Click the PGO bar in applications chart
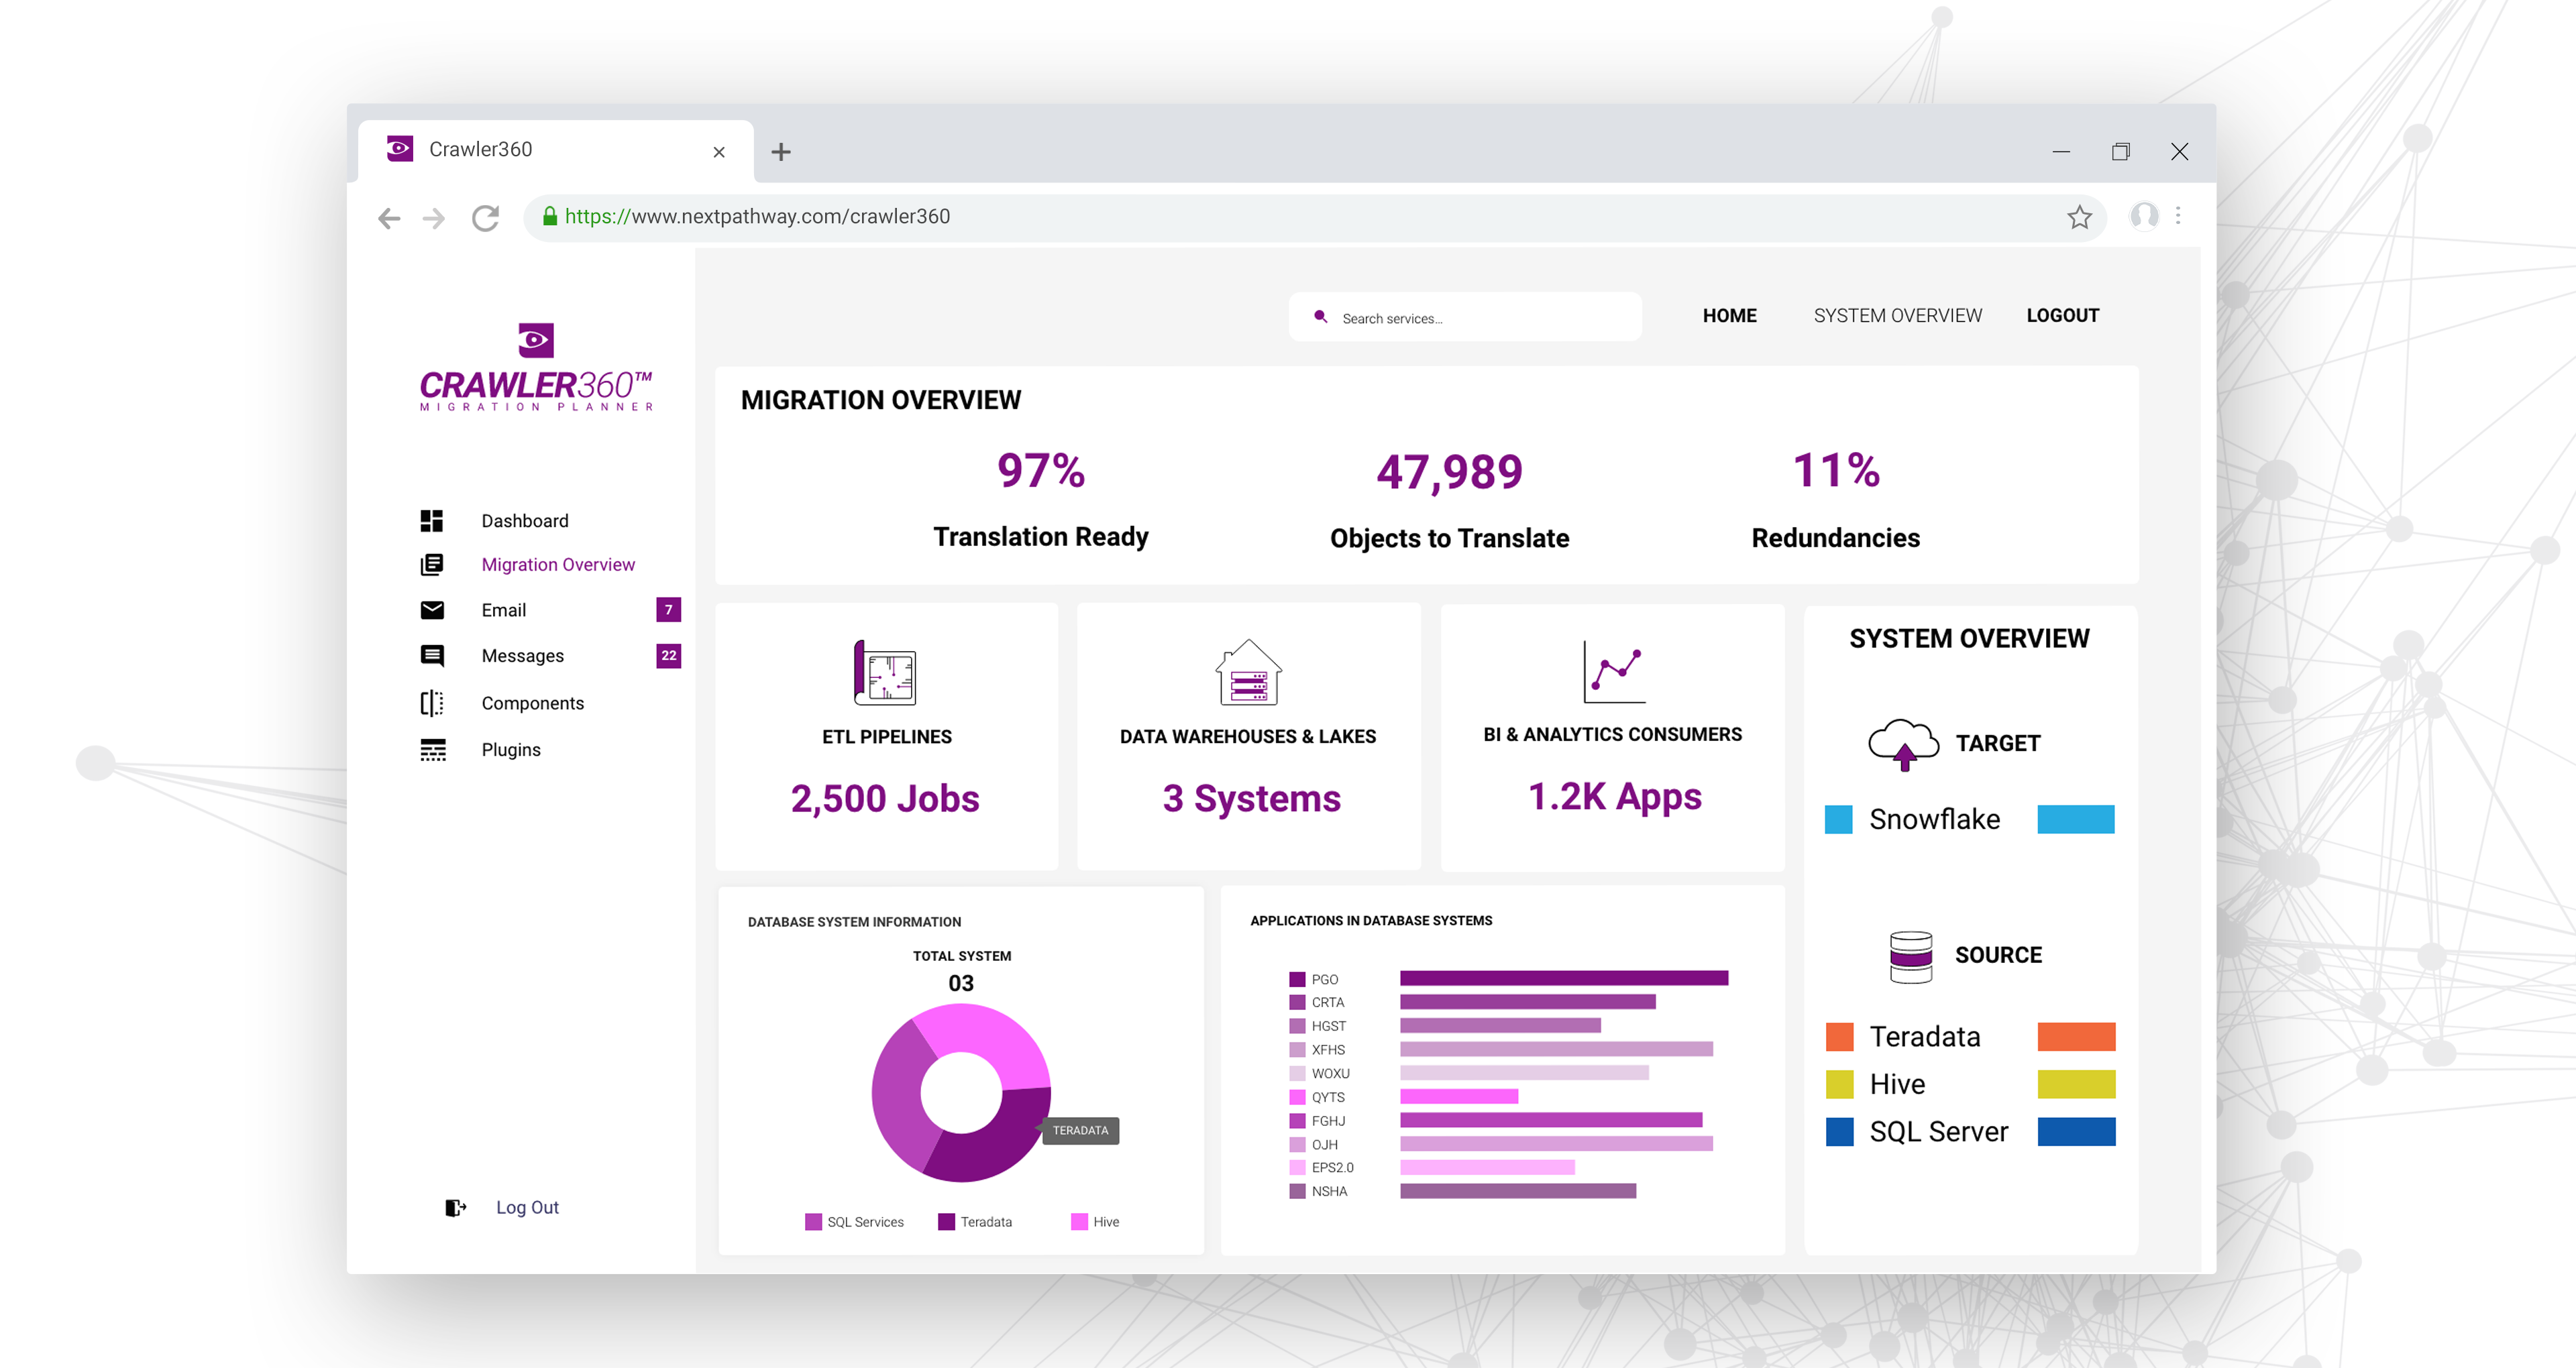The image size is (2576, 1368). point(1563,979)
